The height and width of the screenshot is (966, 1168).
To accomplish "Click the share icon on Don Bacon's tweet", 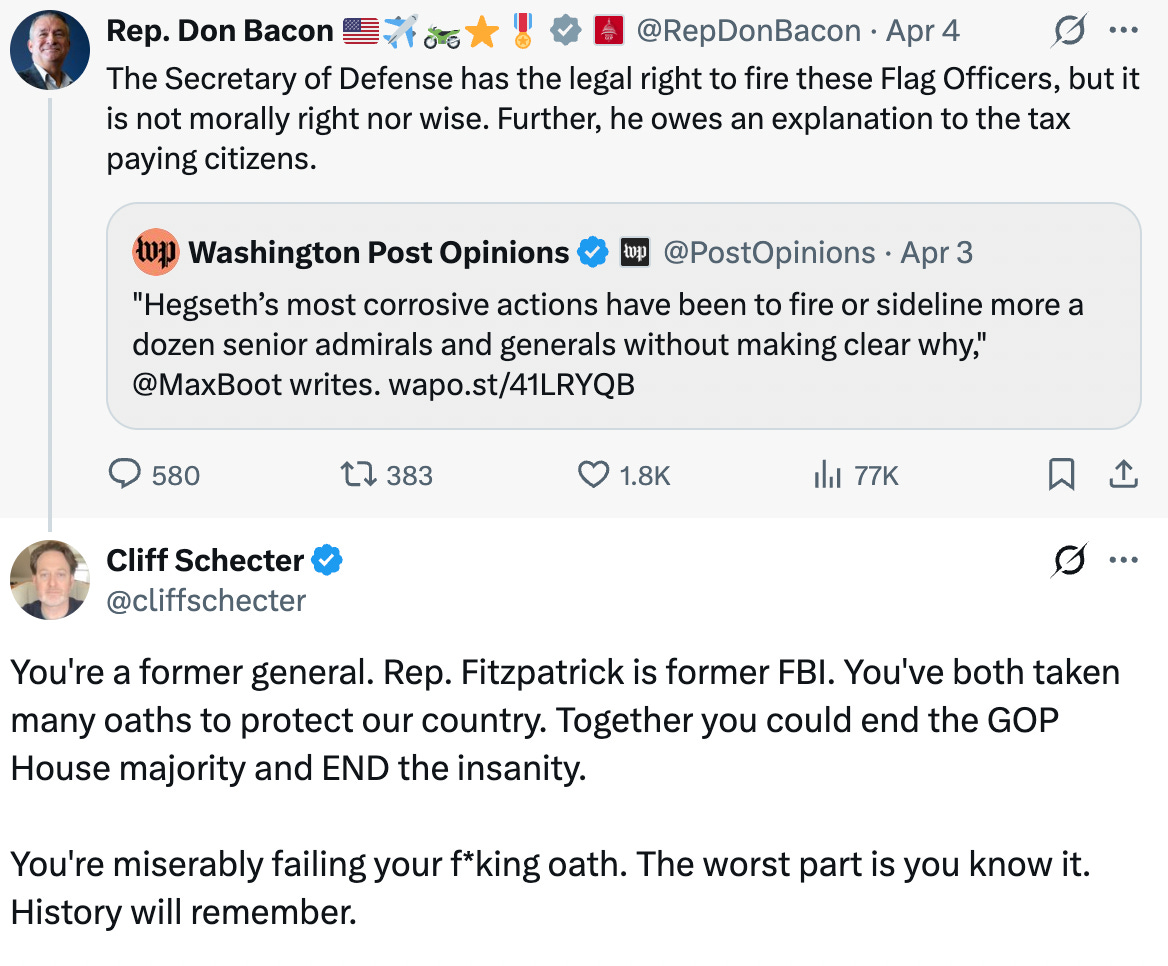I will coord(1124,474).
